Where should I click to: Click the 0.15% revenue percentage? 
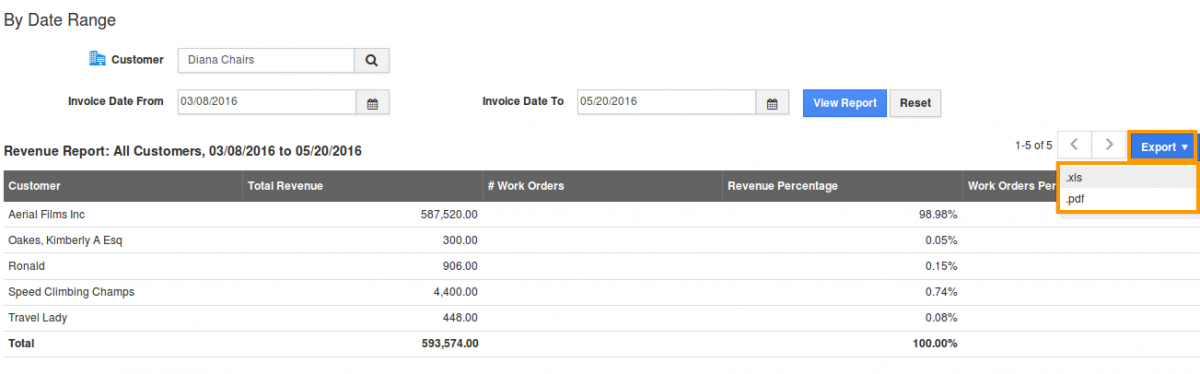[x=942, y=266]
